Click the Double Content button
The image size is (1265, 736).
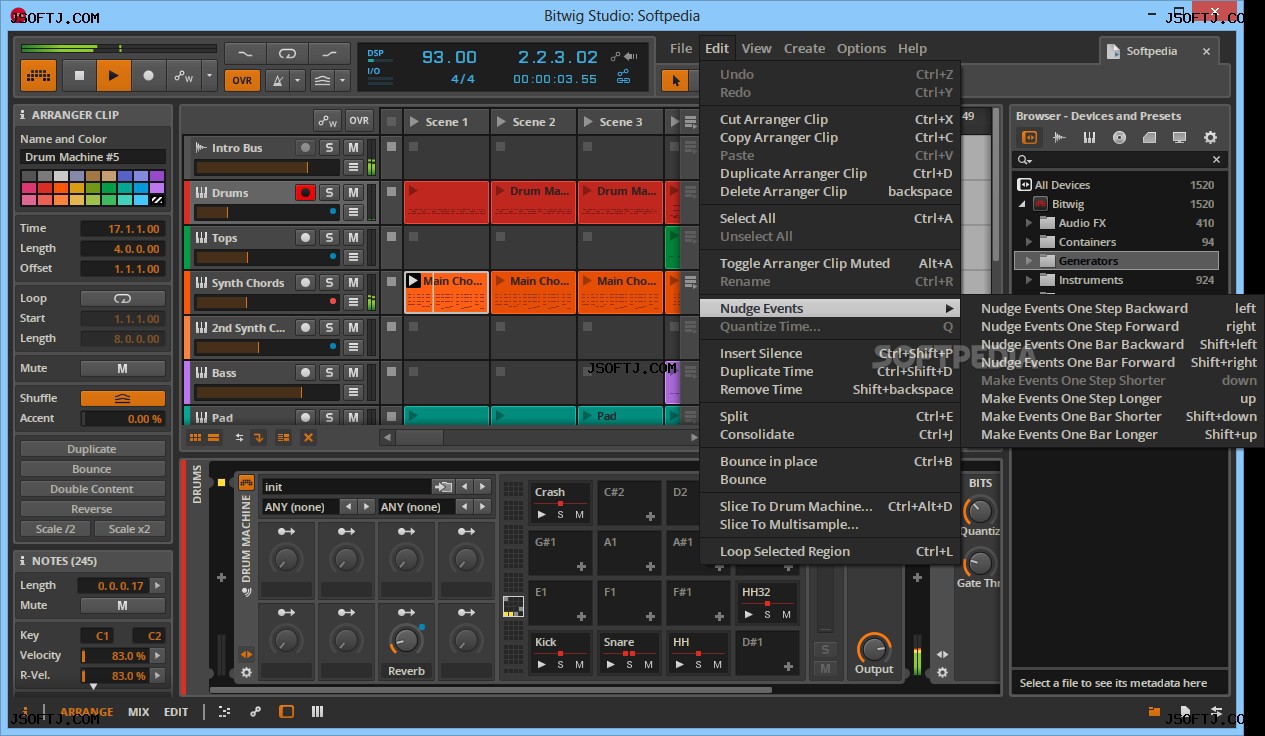click(x=92, y=489)
